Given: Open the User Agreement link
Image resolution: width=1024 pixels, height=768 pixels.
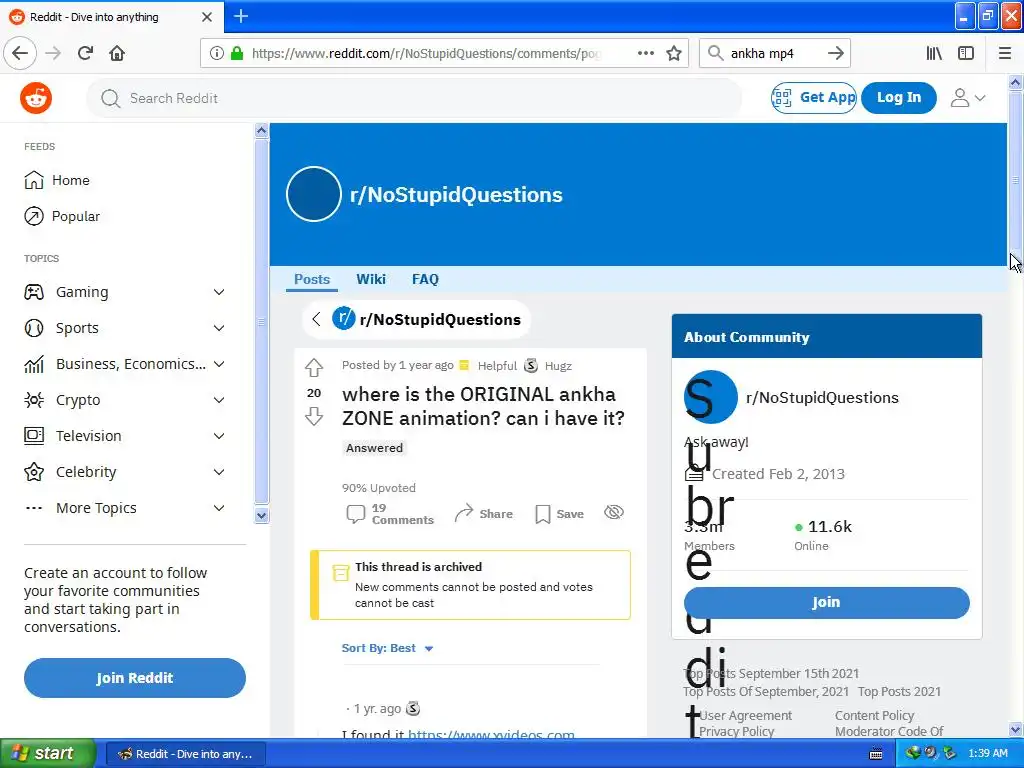Looking at the screenshot, I should coord(746,716).
